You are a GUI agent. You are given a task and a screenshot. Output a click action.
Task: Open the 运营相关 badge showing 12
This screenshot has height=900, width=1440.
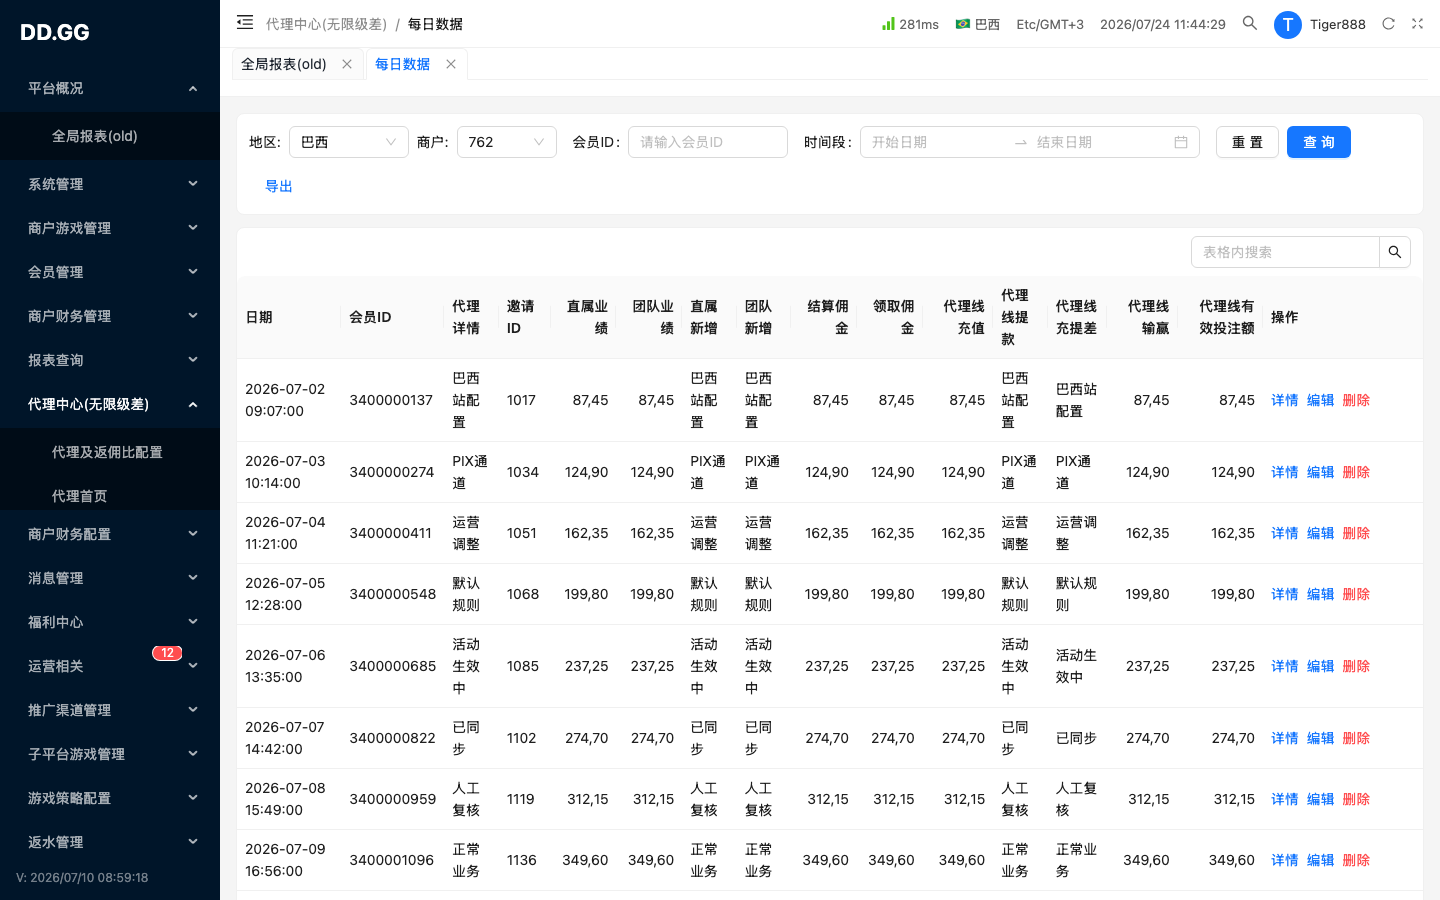click(x=167, y=653)
